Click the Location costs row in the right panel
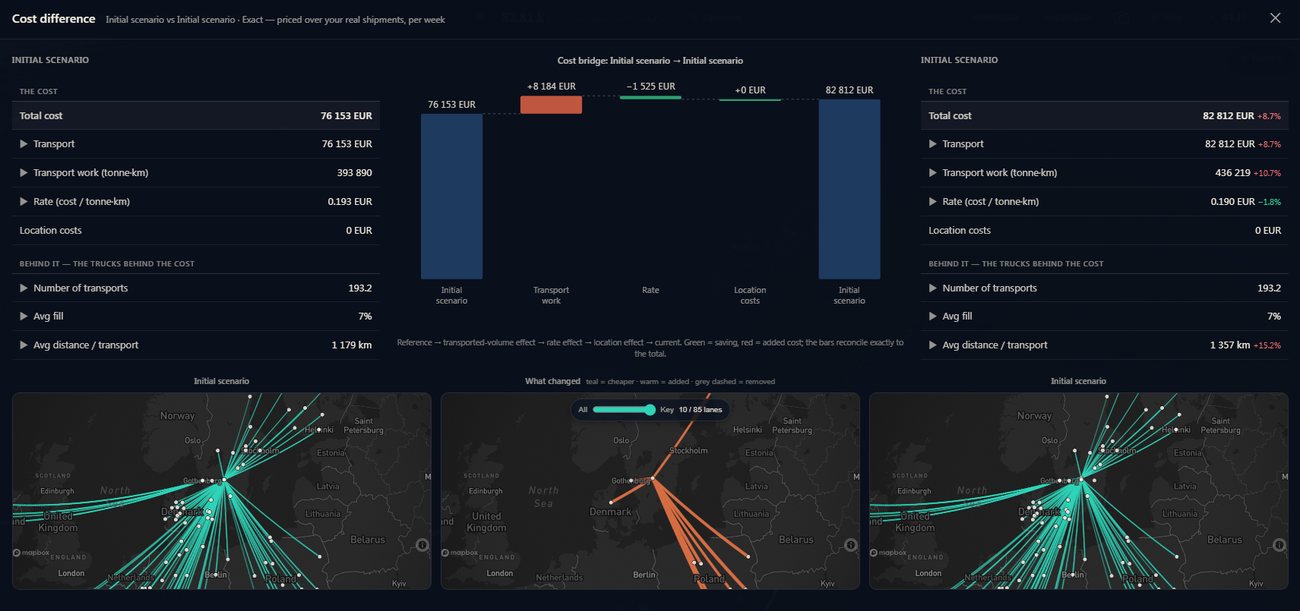 (x=1105, y=231)
